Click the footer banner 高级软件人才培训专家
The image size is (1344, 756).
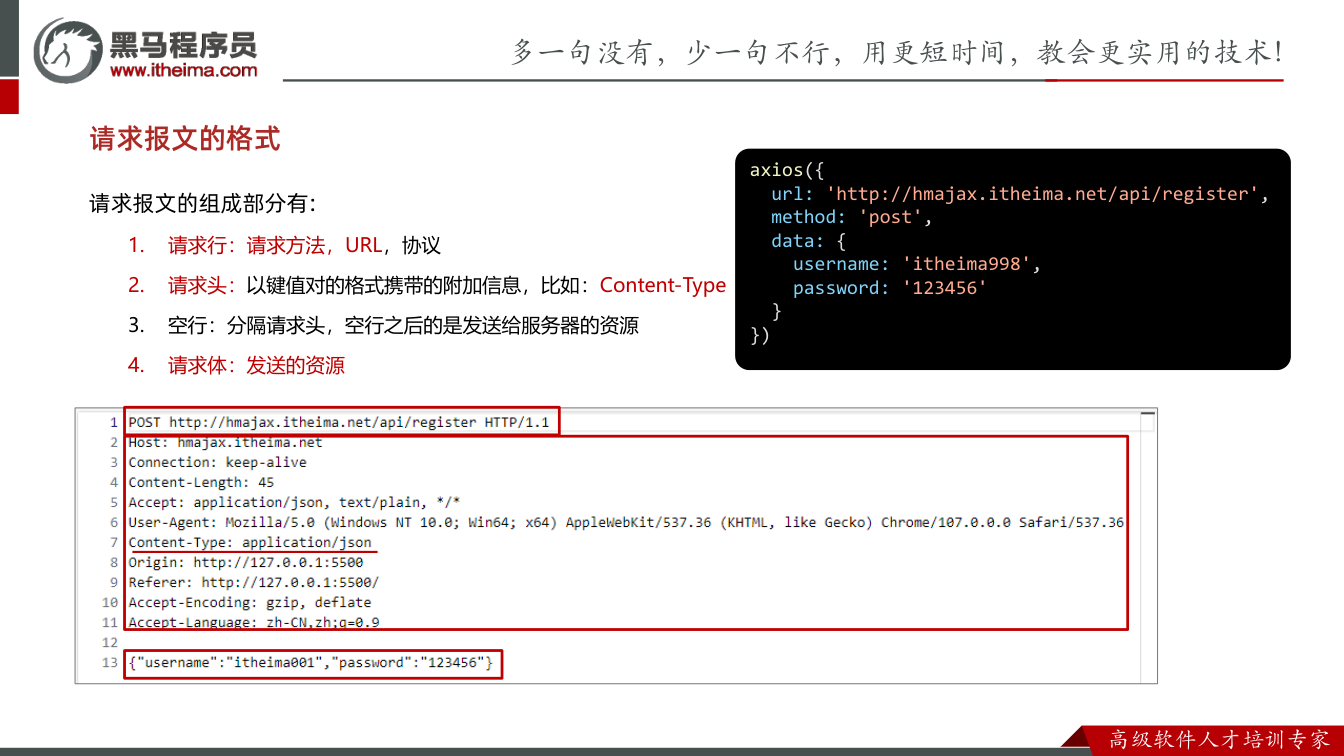pos(1220,740)
